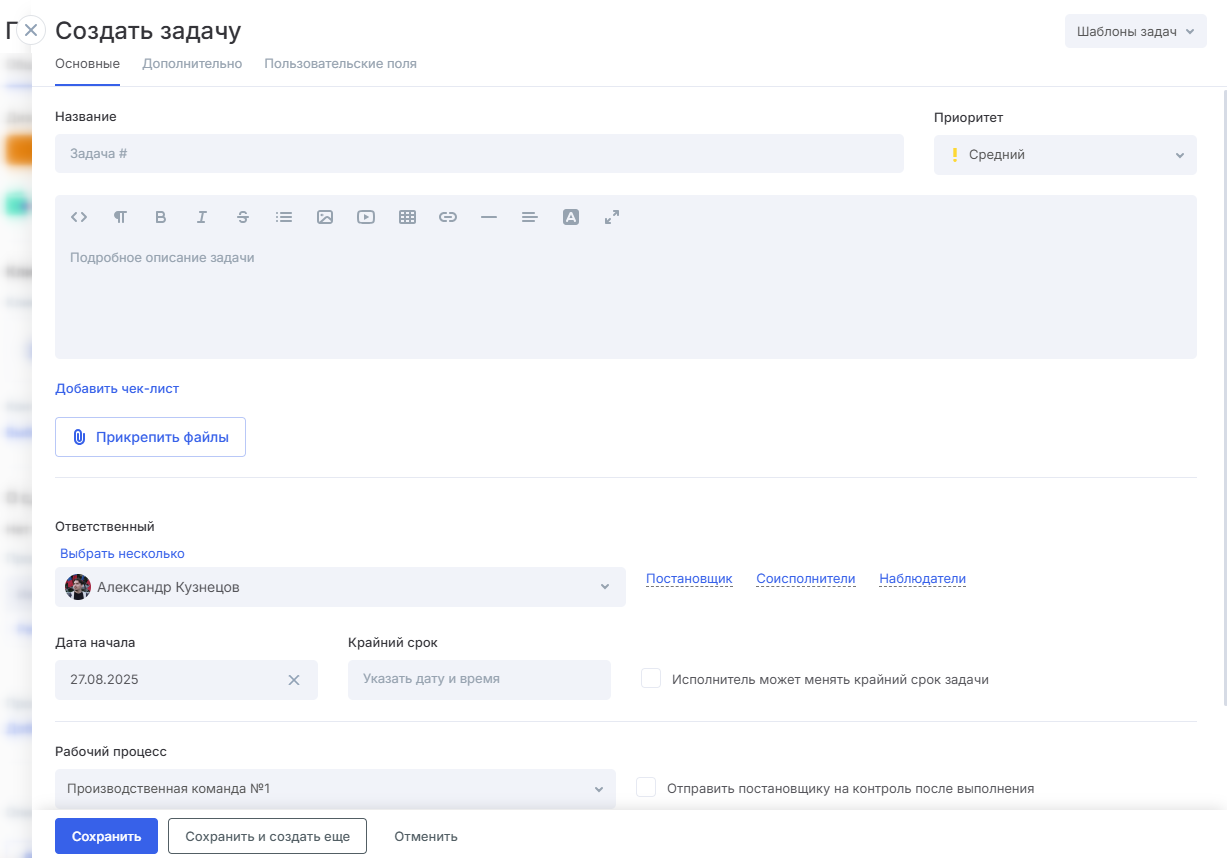The width and height of the screenshot is (1227, 858).
Task: Expand description editor to fullscreen
Action: coord(612,217)
